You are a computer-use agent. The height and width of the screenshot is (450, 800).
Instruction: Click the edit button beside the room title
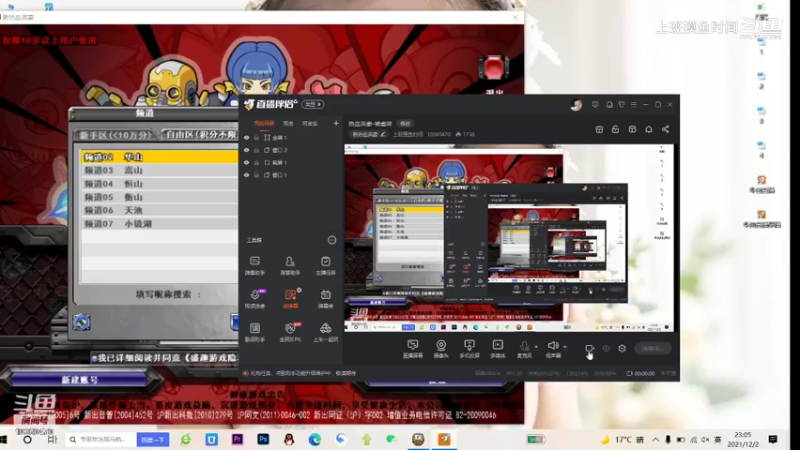[x=405, y=123]
